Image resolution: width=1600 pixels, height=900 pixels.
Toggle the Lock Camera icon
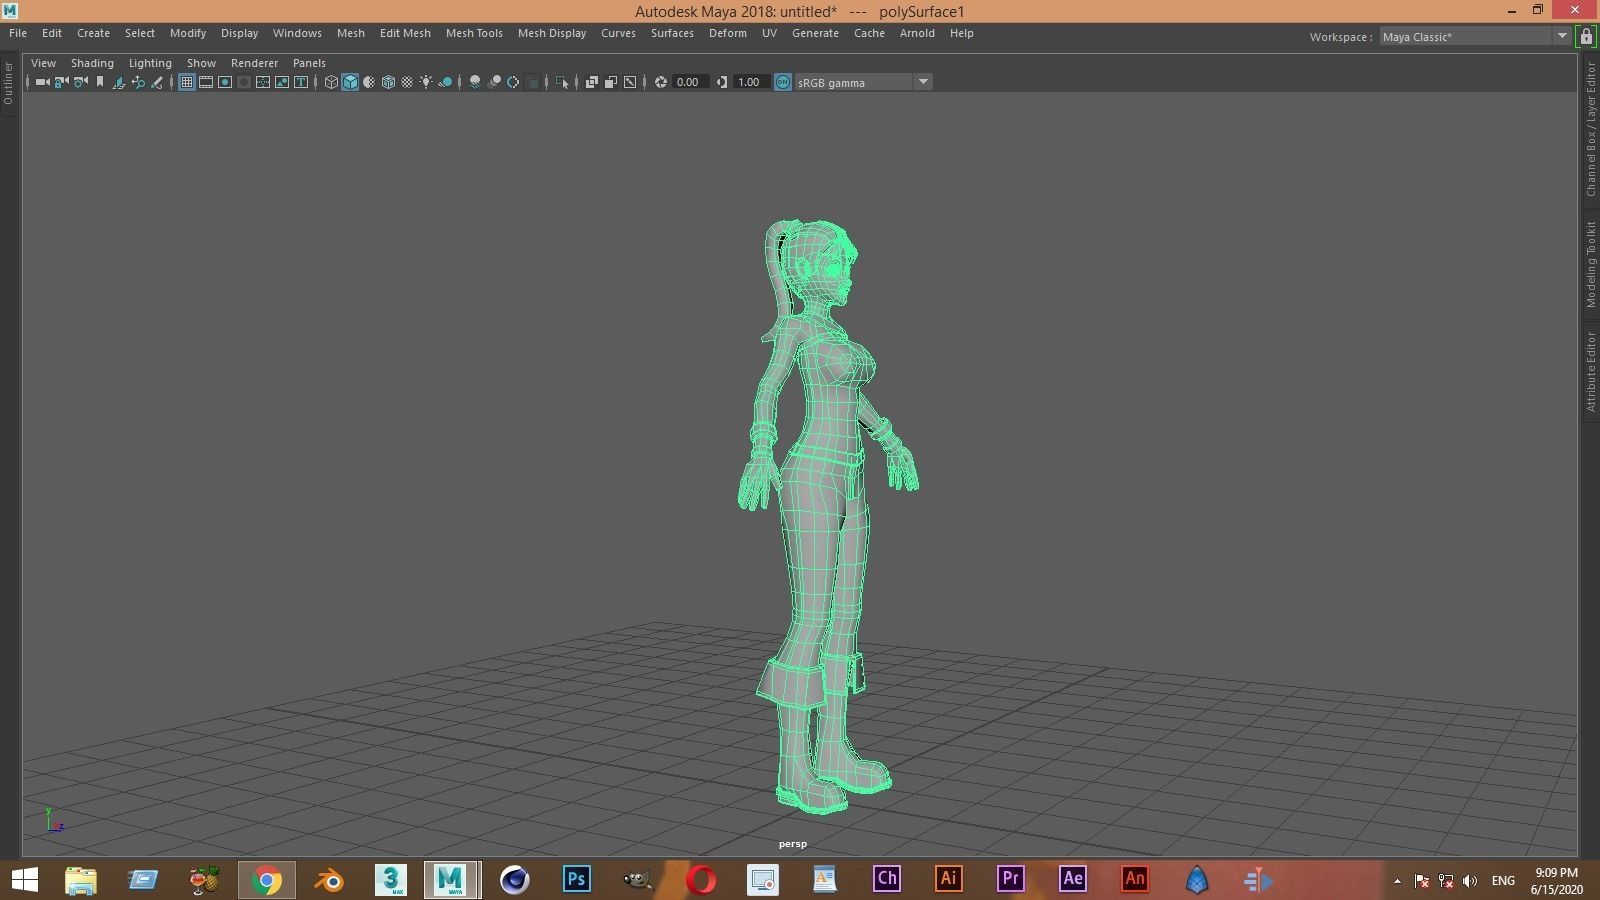click(61, 82)
